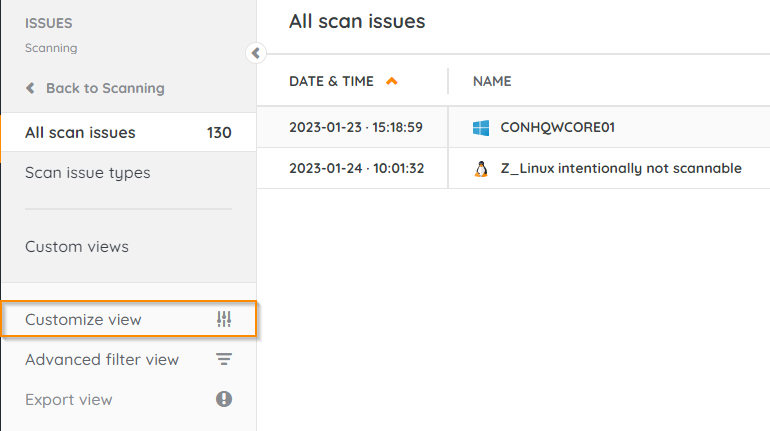Select the Export view option

tap(68, 400)
